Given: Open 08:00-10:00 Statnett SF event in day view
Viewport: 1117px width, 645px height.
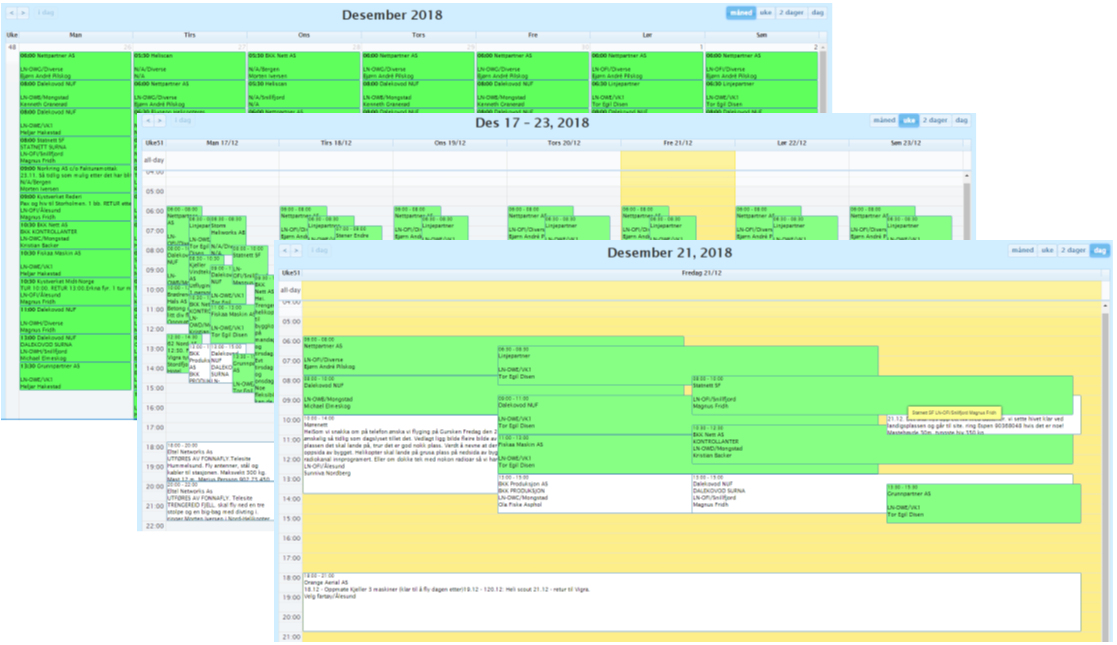Looking at the screenshot, I should click(x=882, y=396).
